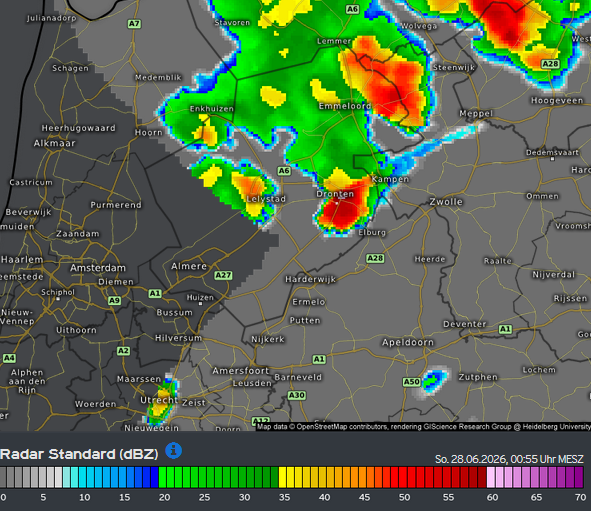Select the Amsterdam city label

pyautogui.click(x=98, y=268)
